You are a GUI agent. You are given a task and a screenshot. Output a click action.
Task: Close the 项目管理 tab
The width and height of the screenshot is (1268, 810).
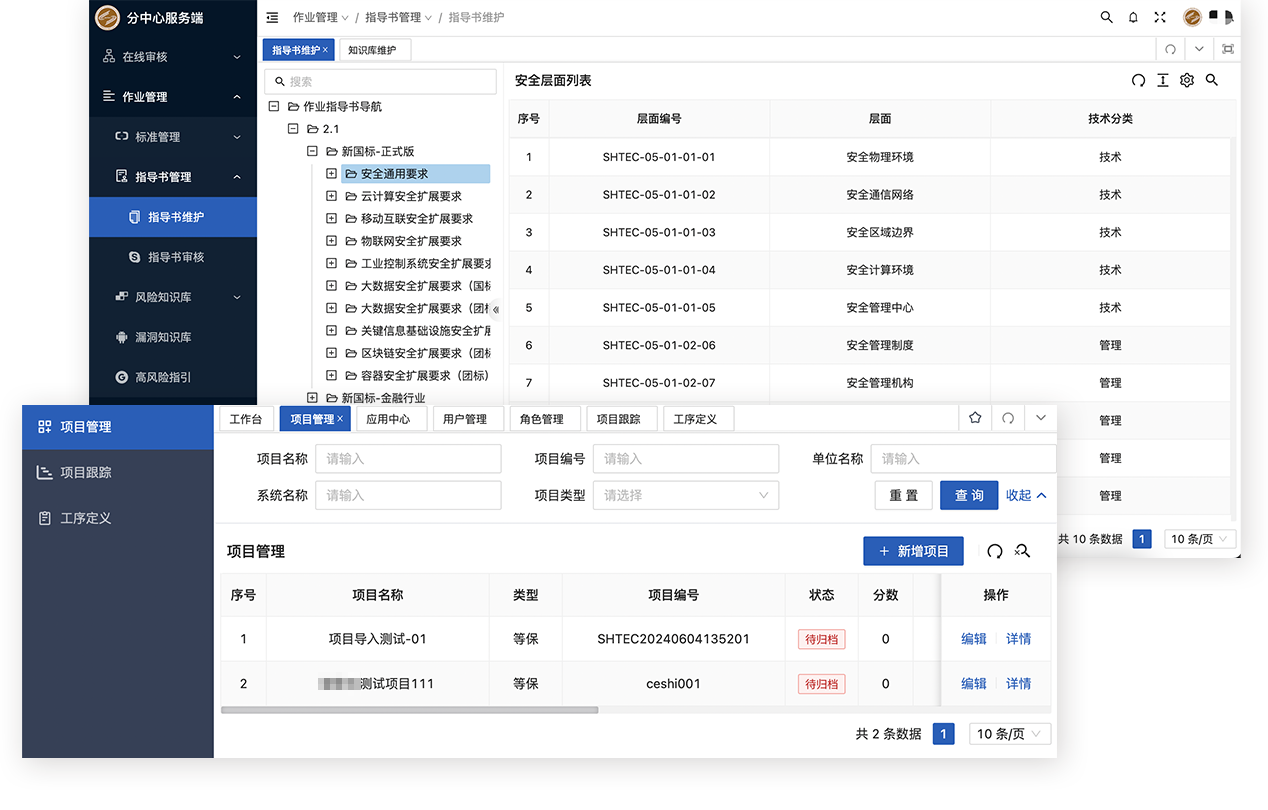[x=340, y=419]
